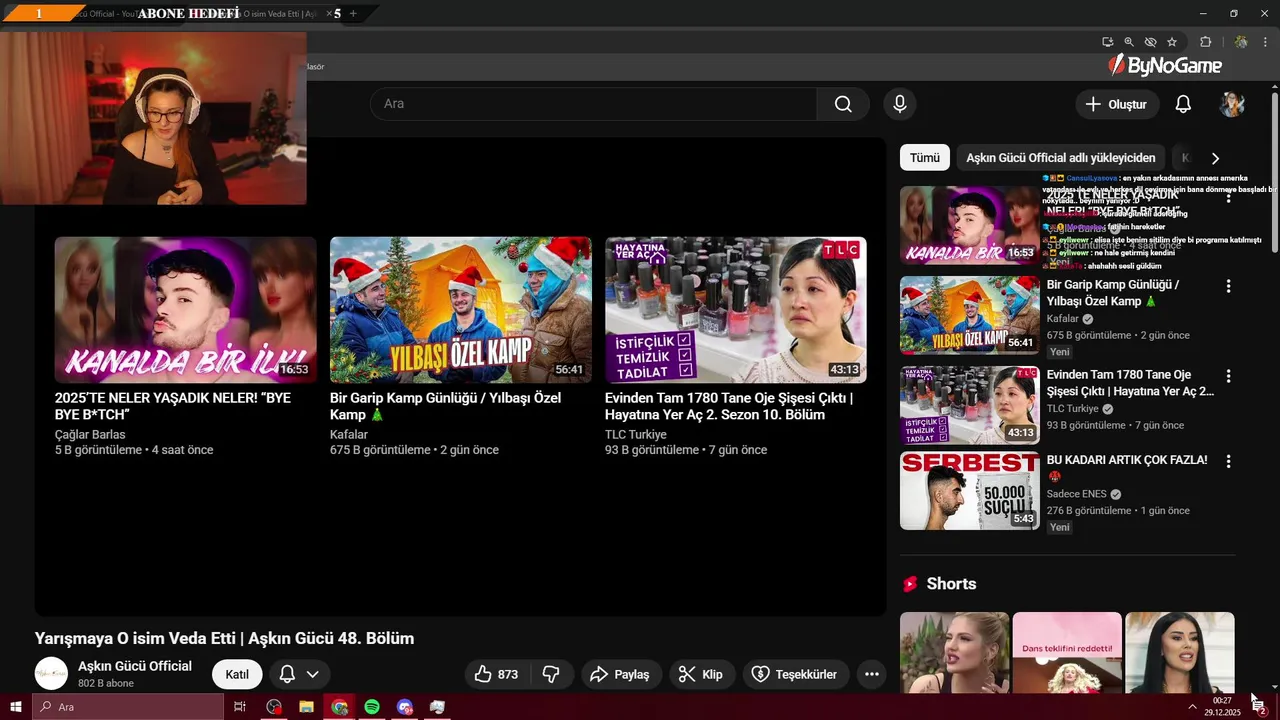Open File Explorer from the taskbar
This screenshot has height=720, width=1280.
coord(306,707)
